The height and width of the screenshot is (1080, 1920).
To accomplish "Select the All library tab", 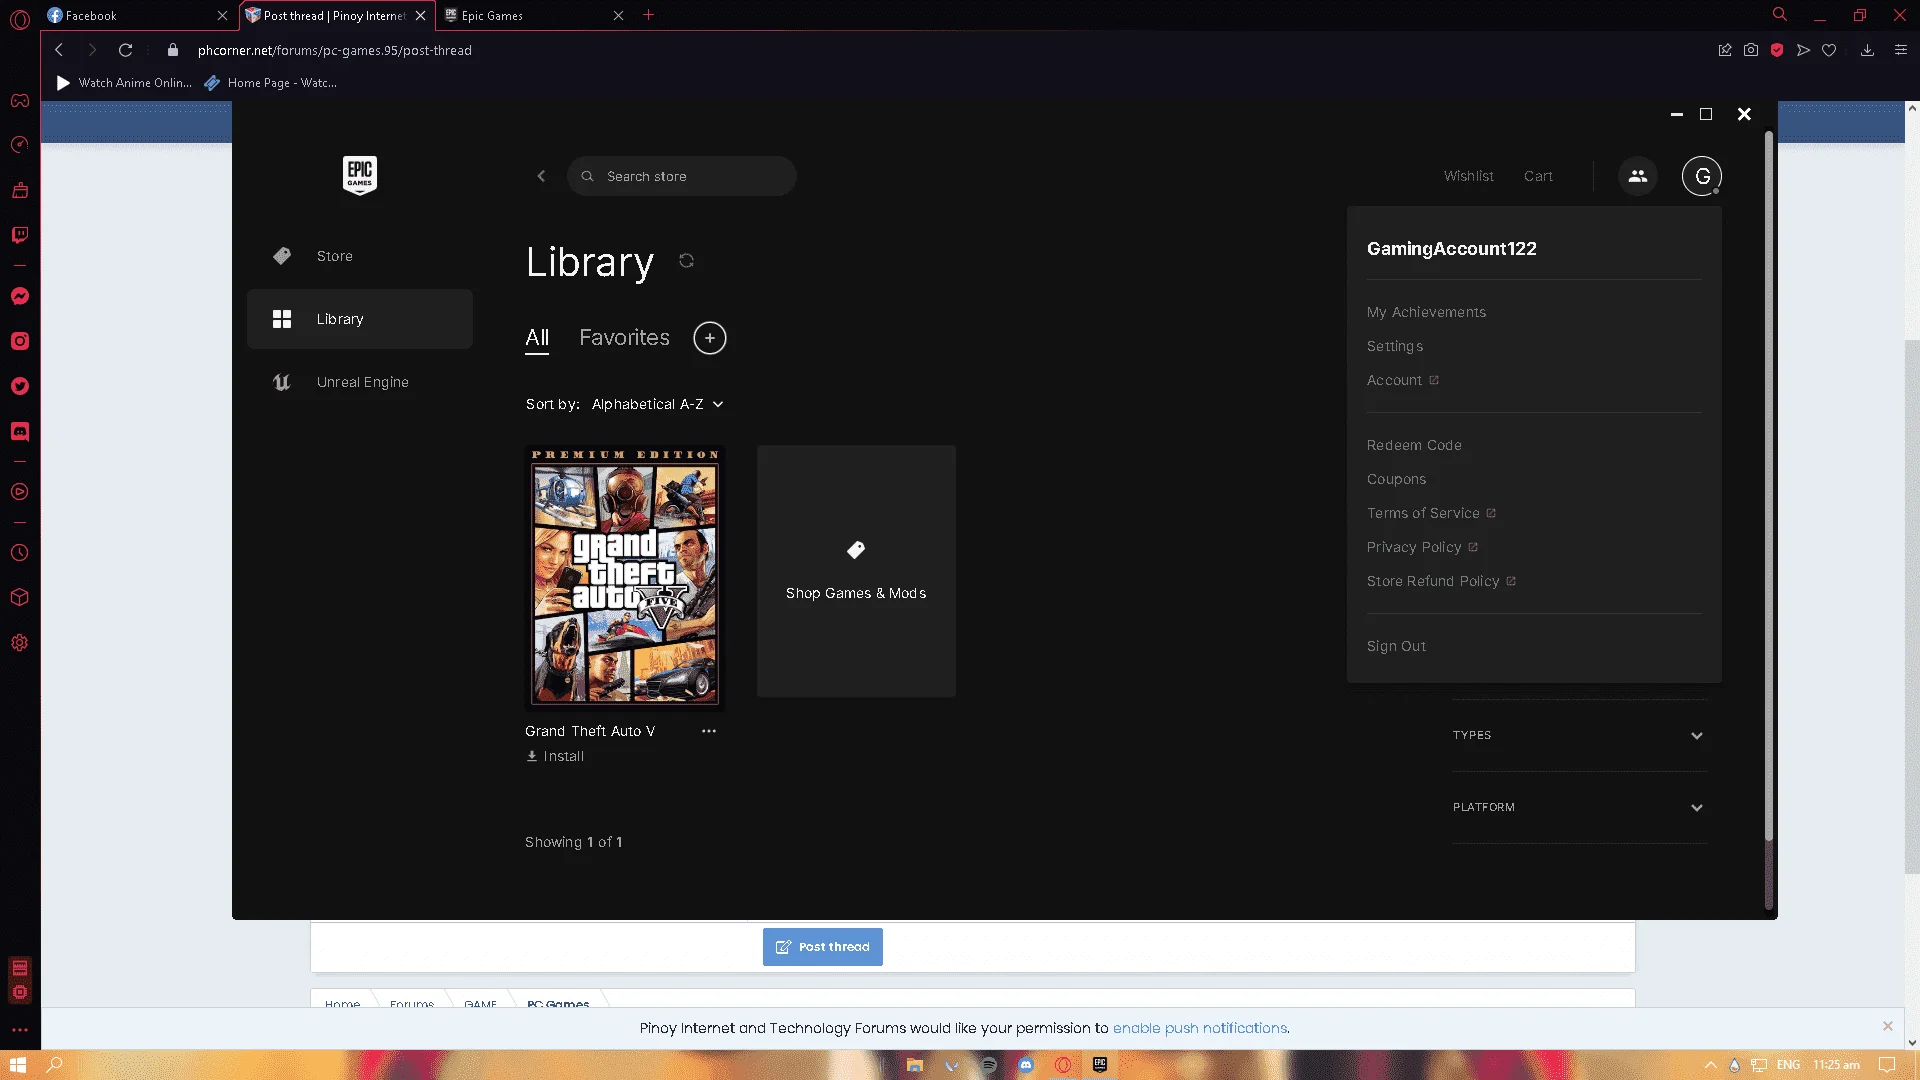I will (x=537, y=338).
